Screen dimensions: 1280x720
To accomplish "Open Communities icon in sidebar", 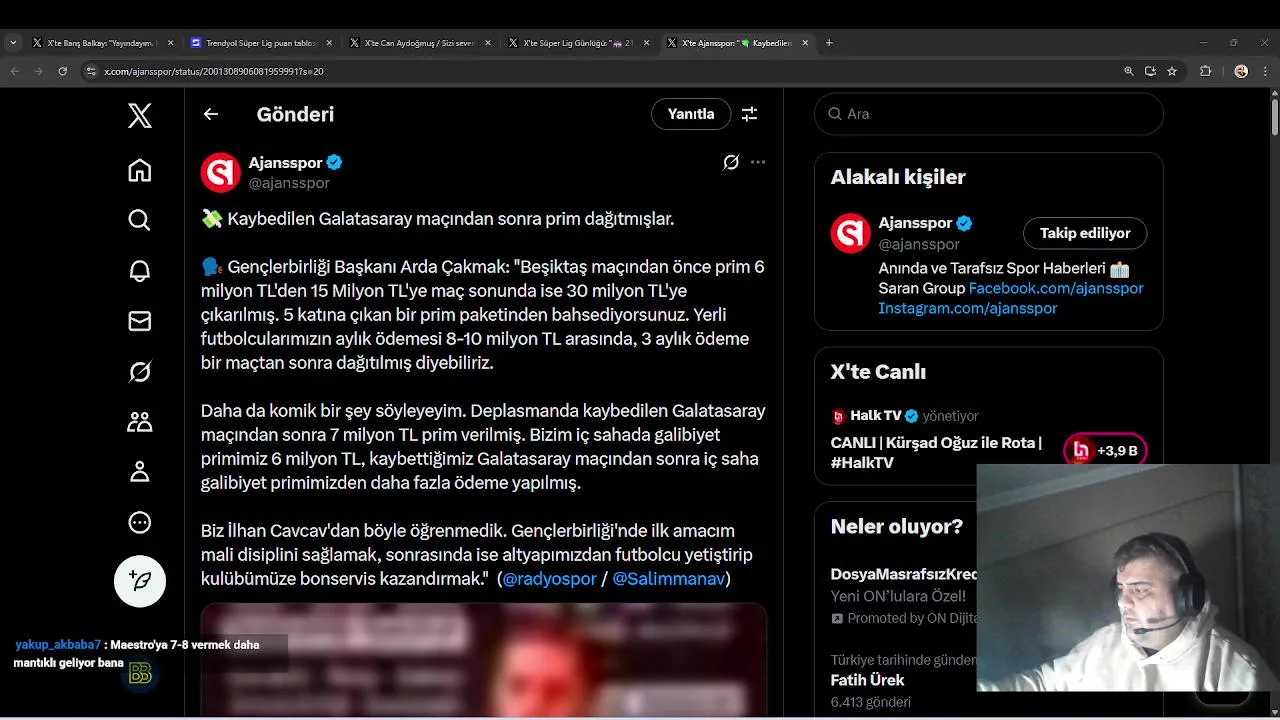I will pos(140,422).
